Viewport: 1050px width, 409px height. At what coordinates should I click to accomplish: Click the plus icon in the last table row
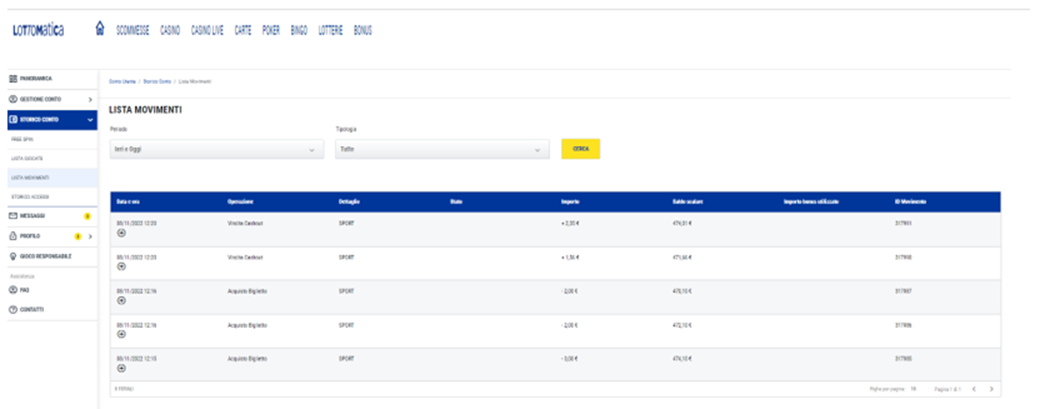pyautogui.click(x=122, y=368)
